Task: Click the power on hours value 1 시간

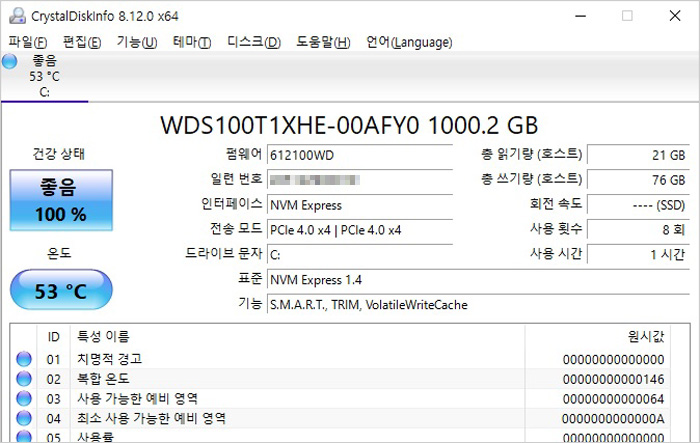Action: [x=638, y=255]
